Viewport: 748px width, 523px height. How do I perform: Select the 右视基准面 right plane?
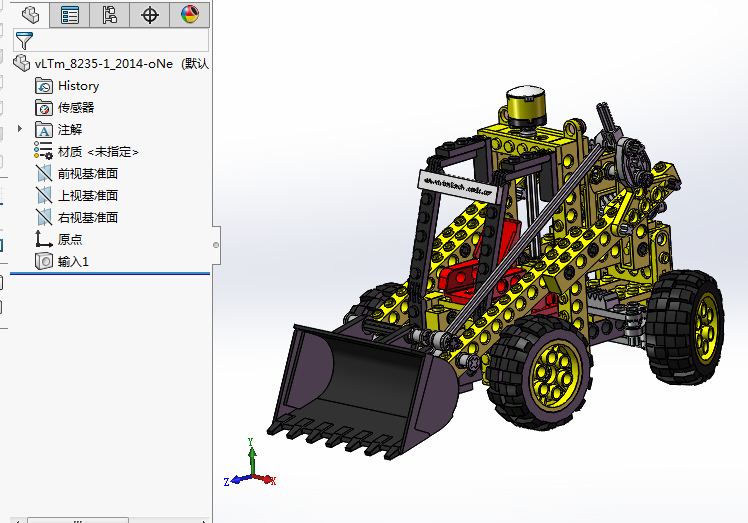(87, 217)
